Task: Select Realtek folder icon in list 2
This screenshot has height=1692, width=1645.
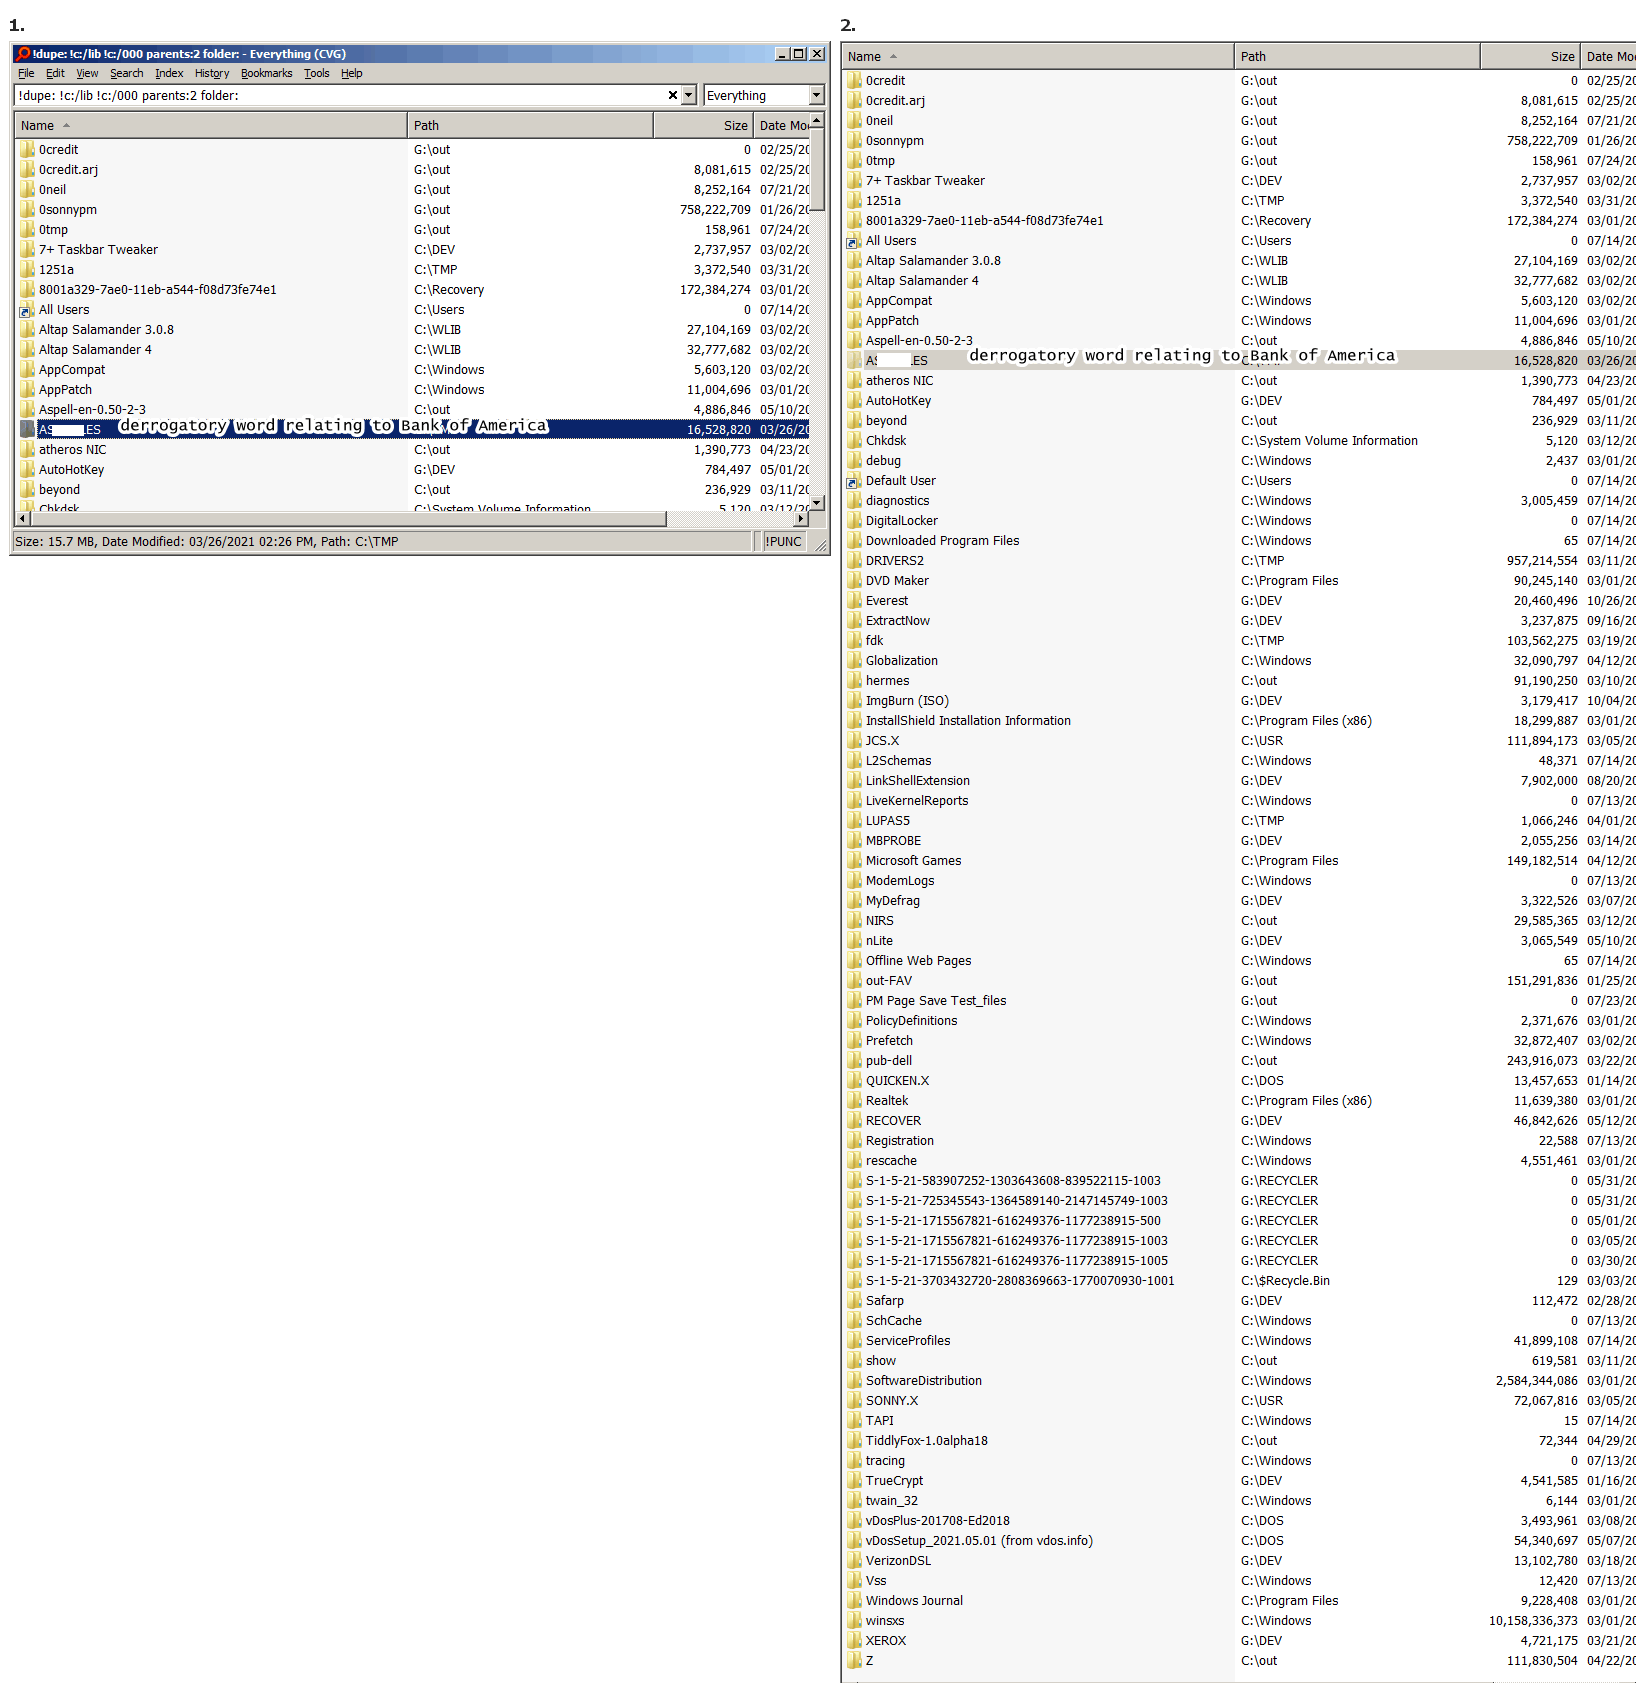Action: pos(854,1100)
